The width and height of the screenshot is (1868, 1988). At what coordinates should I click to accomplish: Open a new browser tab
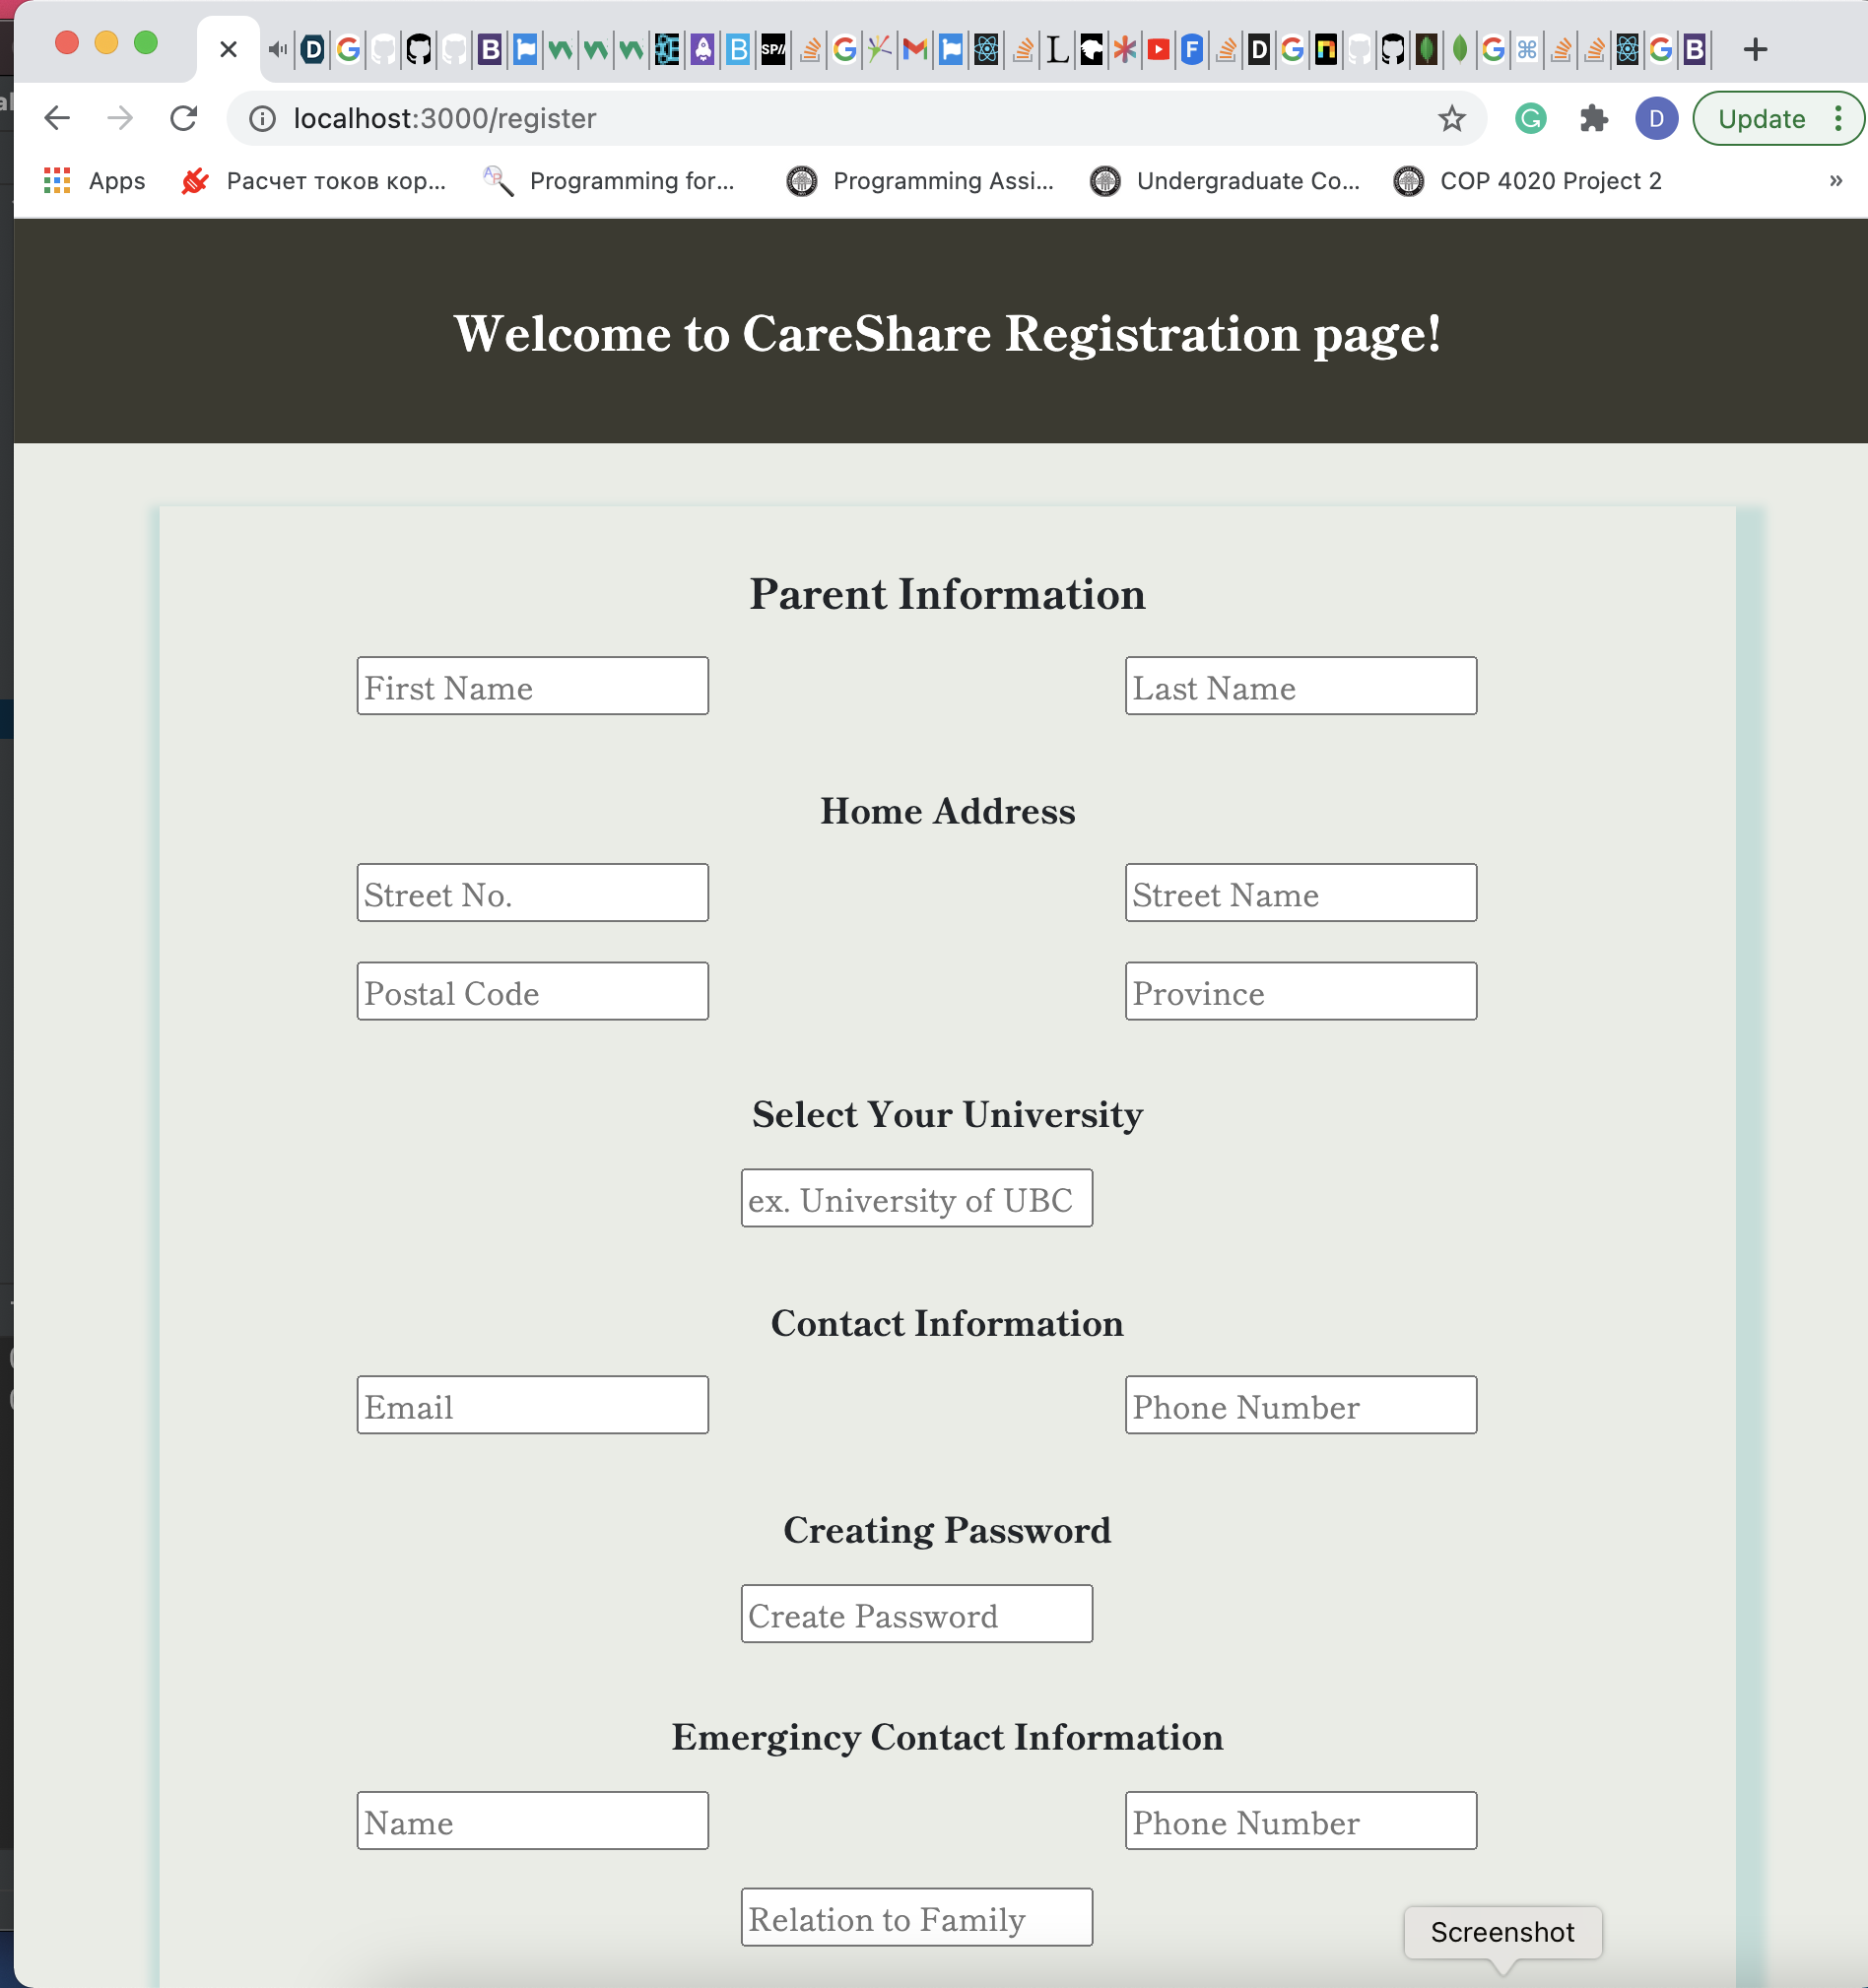pos(1755,48)
